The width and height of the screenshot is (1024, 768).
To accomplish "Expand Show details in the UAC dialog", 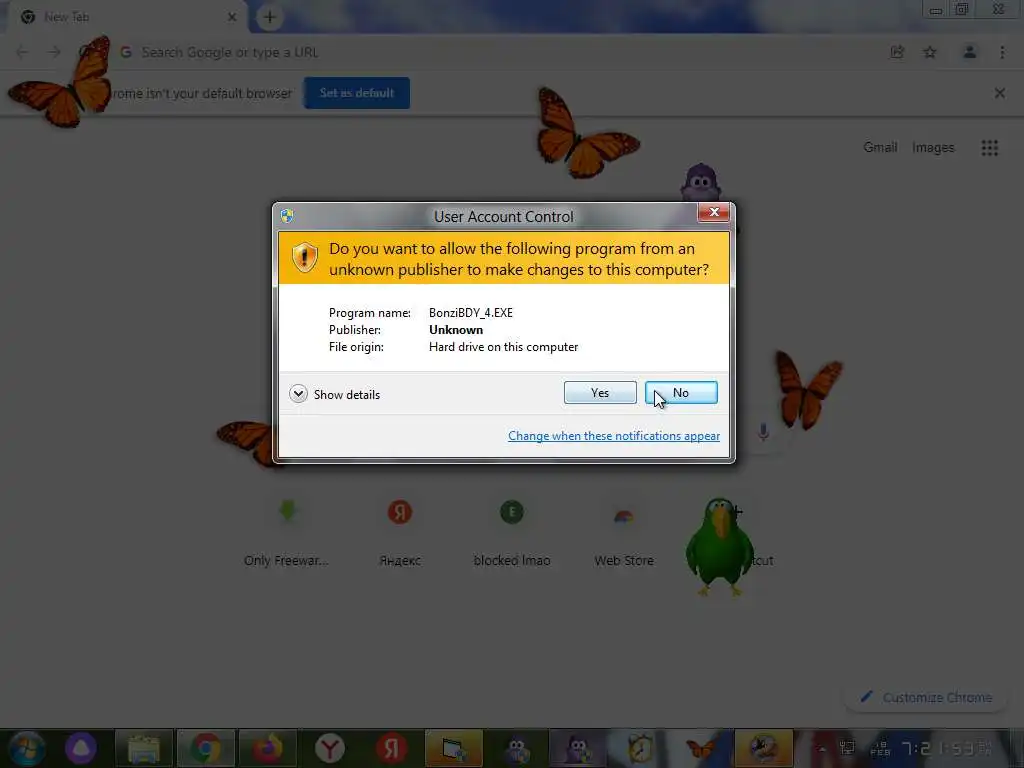I will coord(334,394).
